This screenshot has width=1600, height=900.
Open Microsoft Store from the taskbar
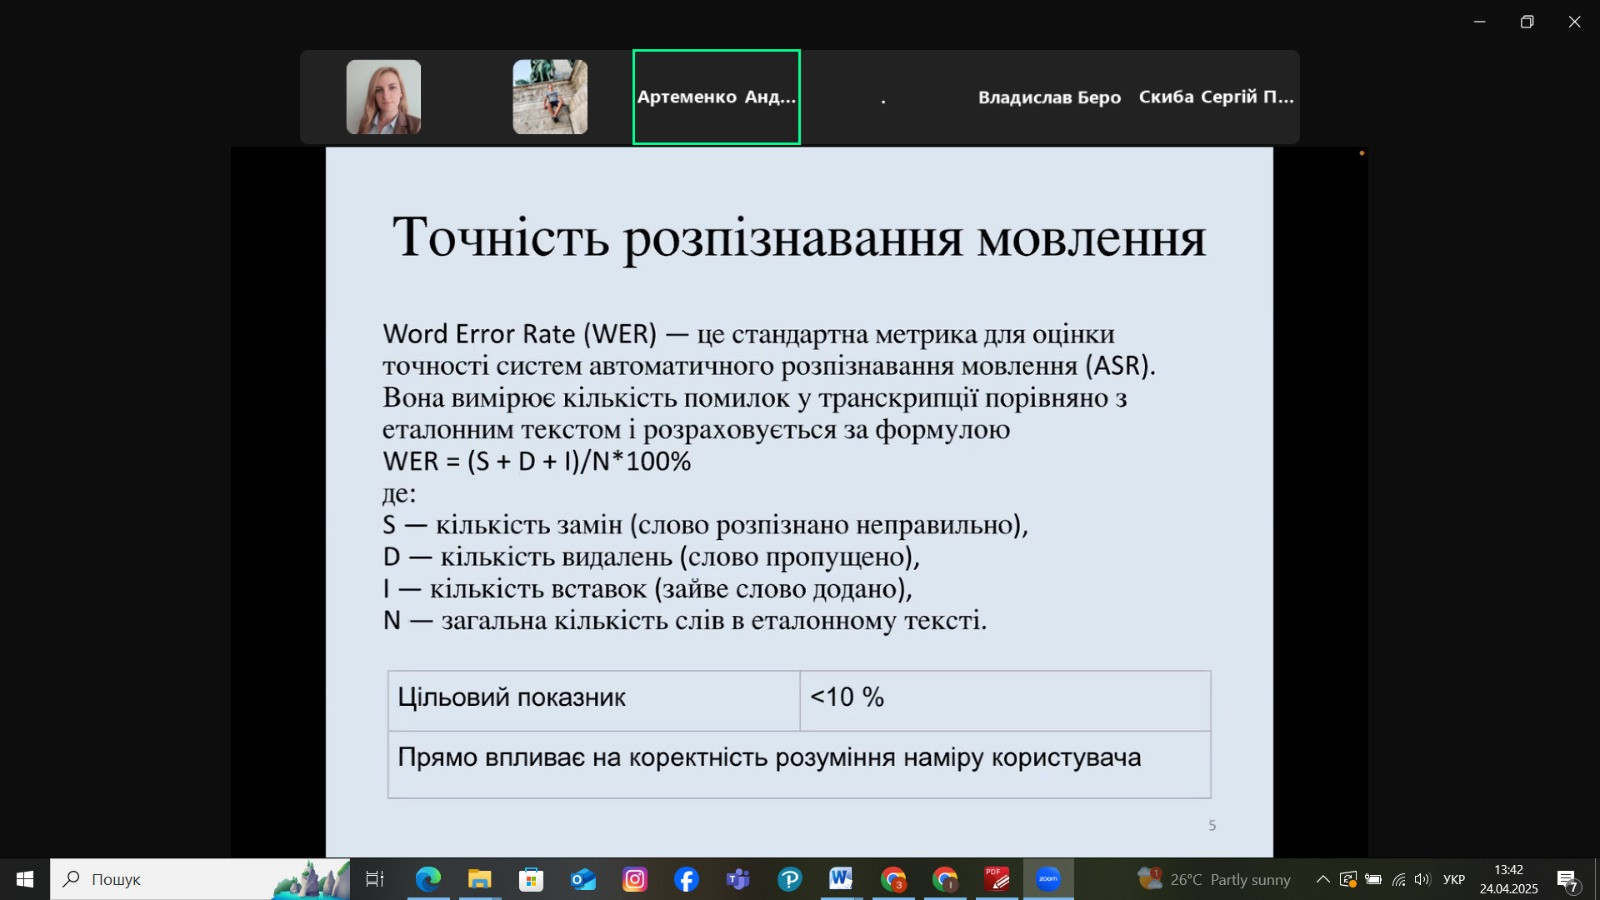(x=531, y=879)
